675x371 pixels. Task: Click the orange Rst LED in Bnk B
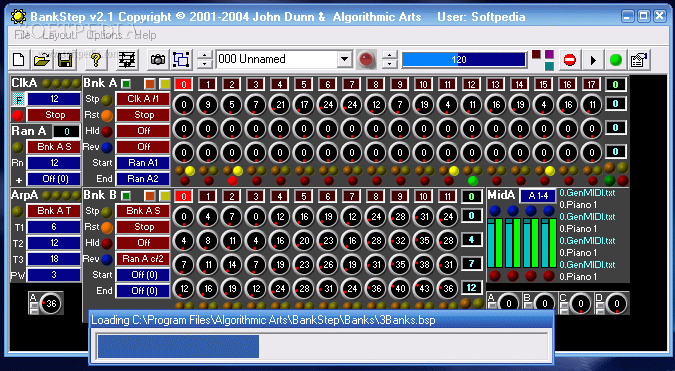pyautogui.click(x=107, y=227)
